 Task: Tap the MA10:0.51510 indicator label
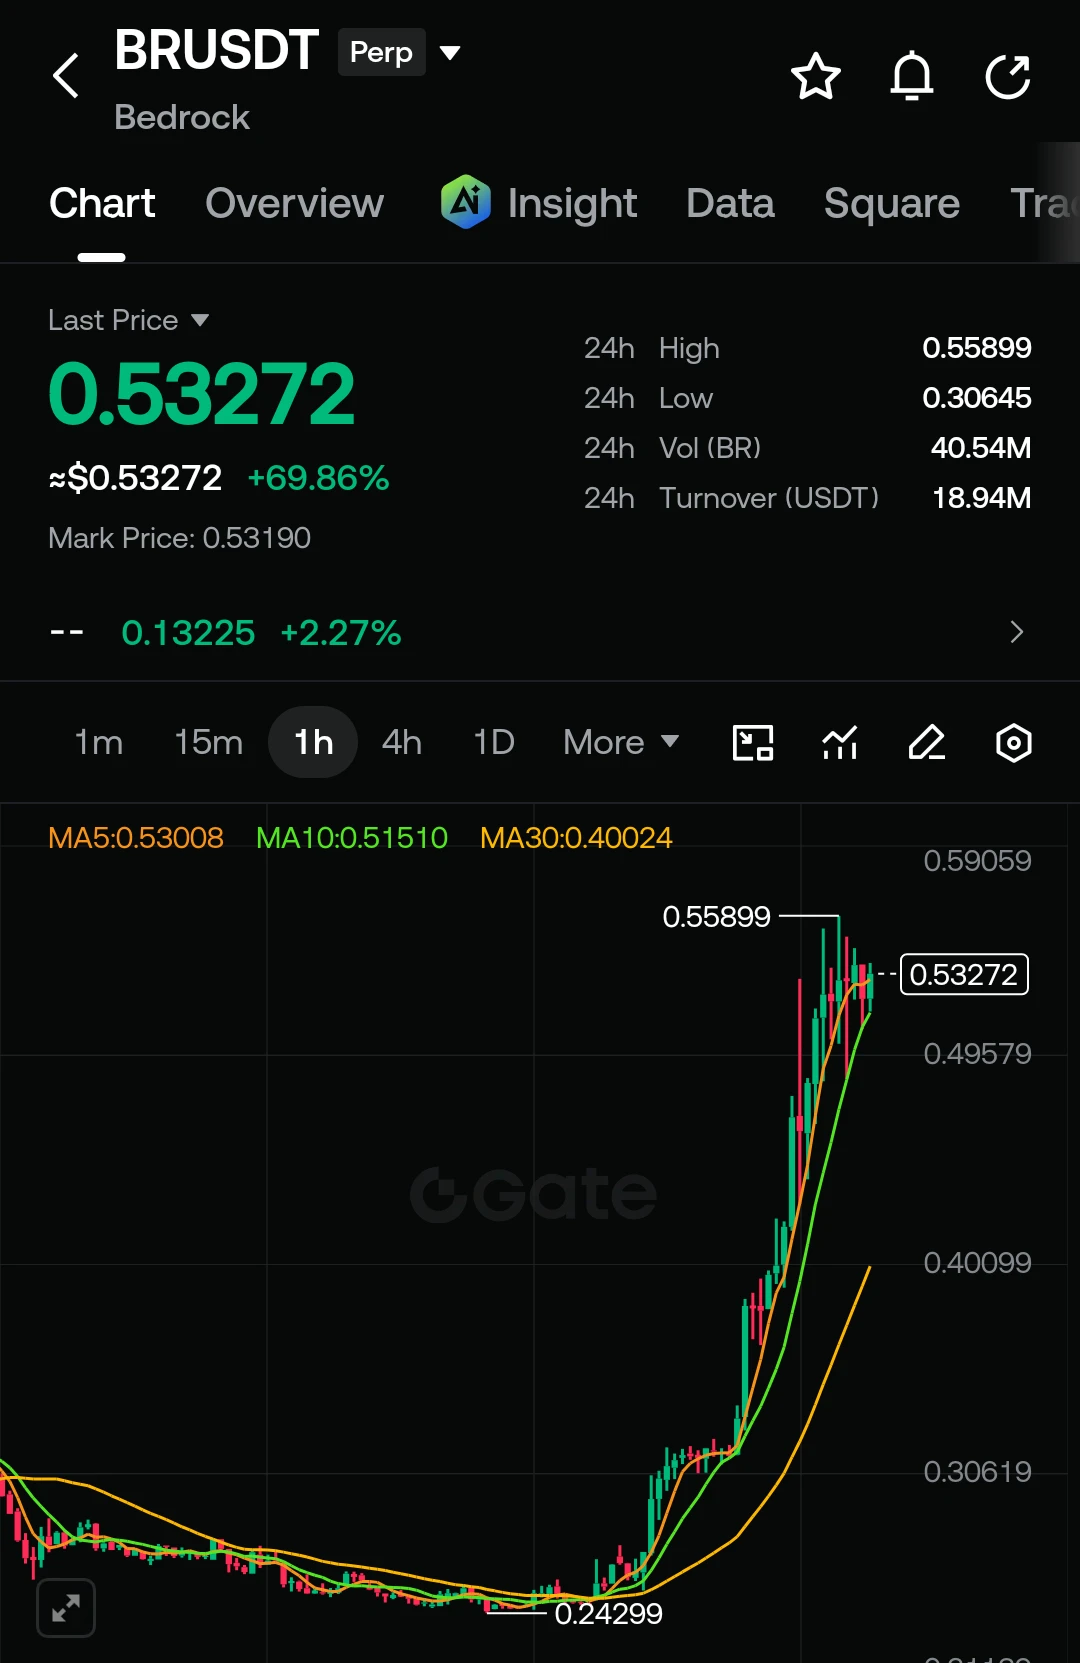(352, 838)
